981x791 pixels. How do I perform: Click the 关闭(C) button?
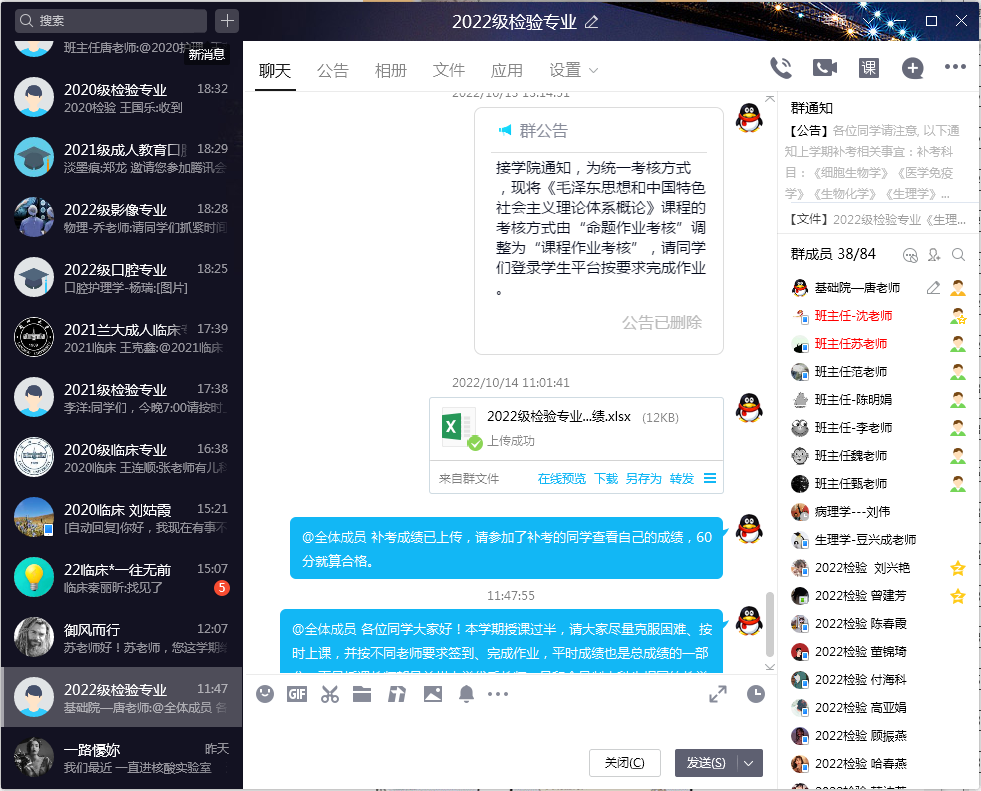coord(624,763)
